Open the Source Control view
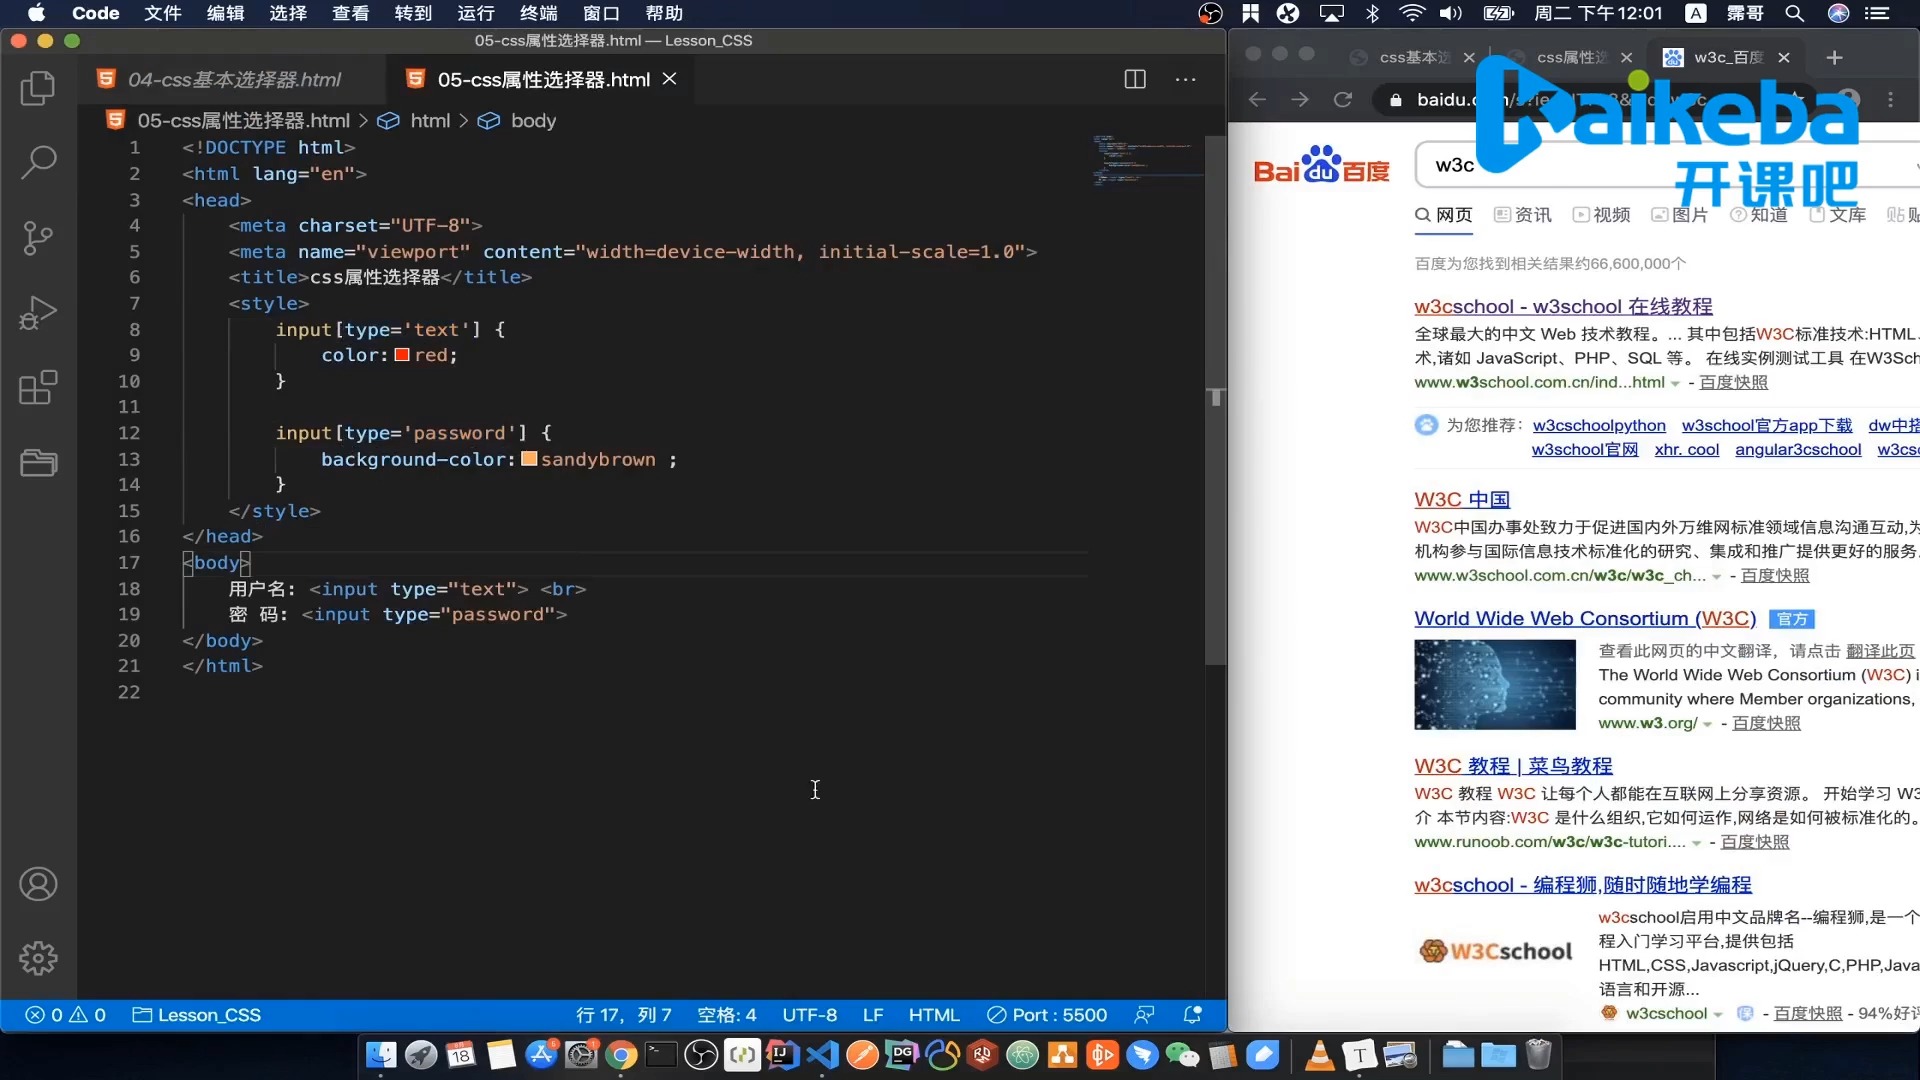 point(38,238)
